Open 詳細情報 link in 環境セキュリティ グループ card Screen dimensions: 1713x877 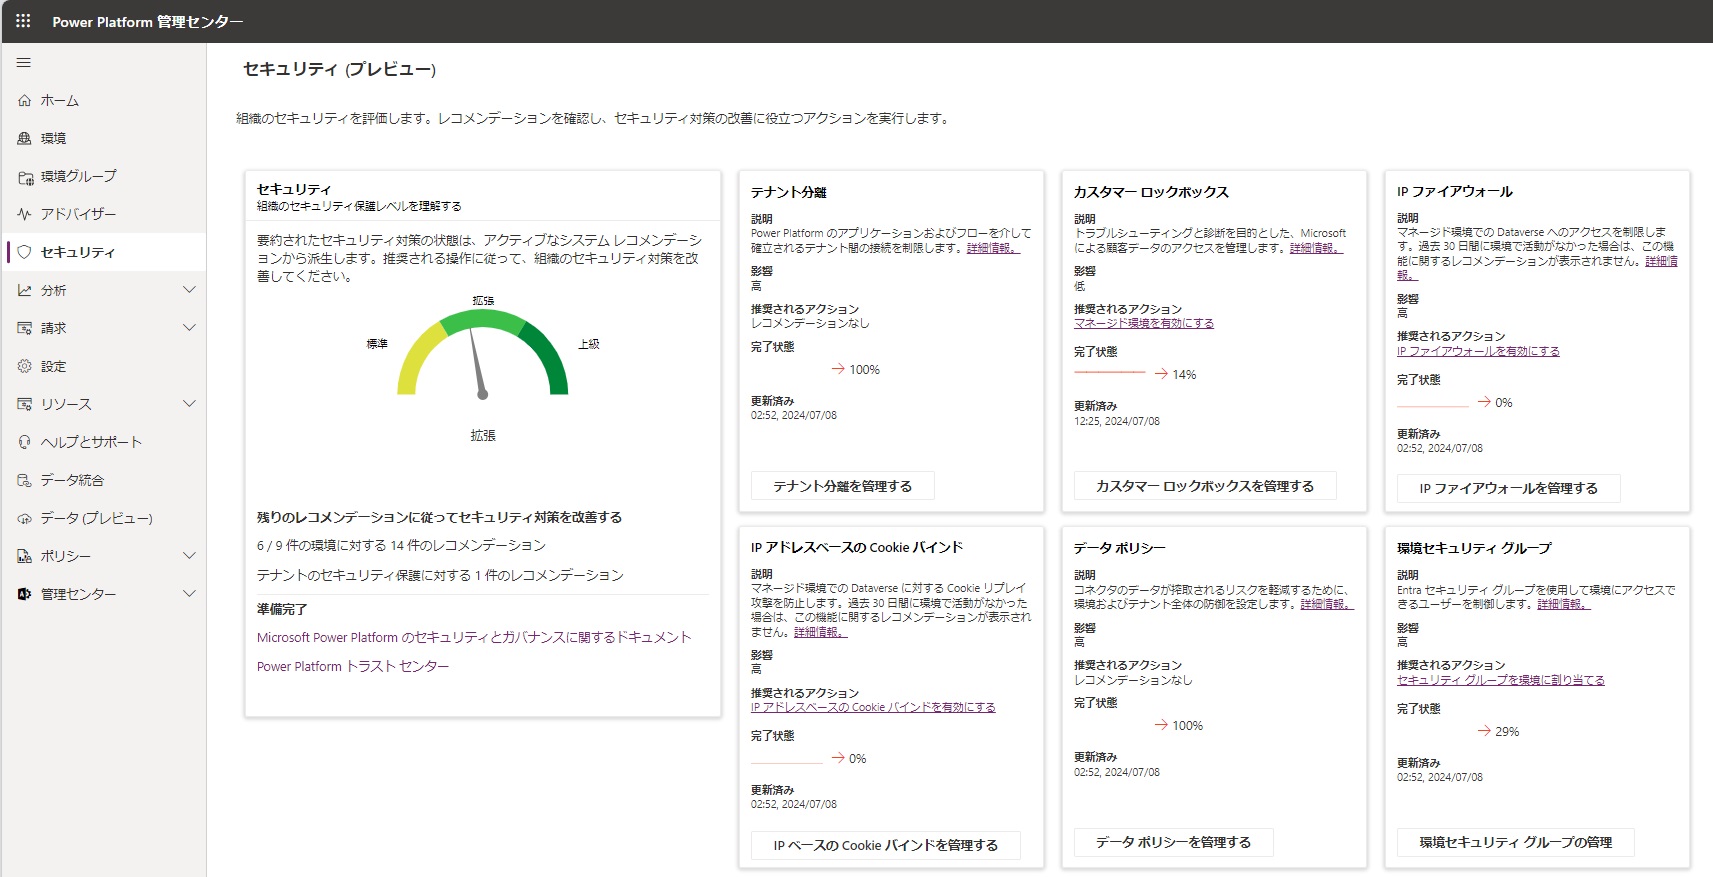point(1564,604)
